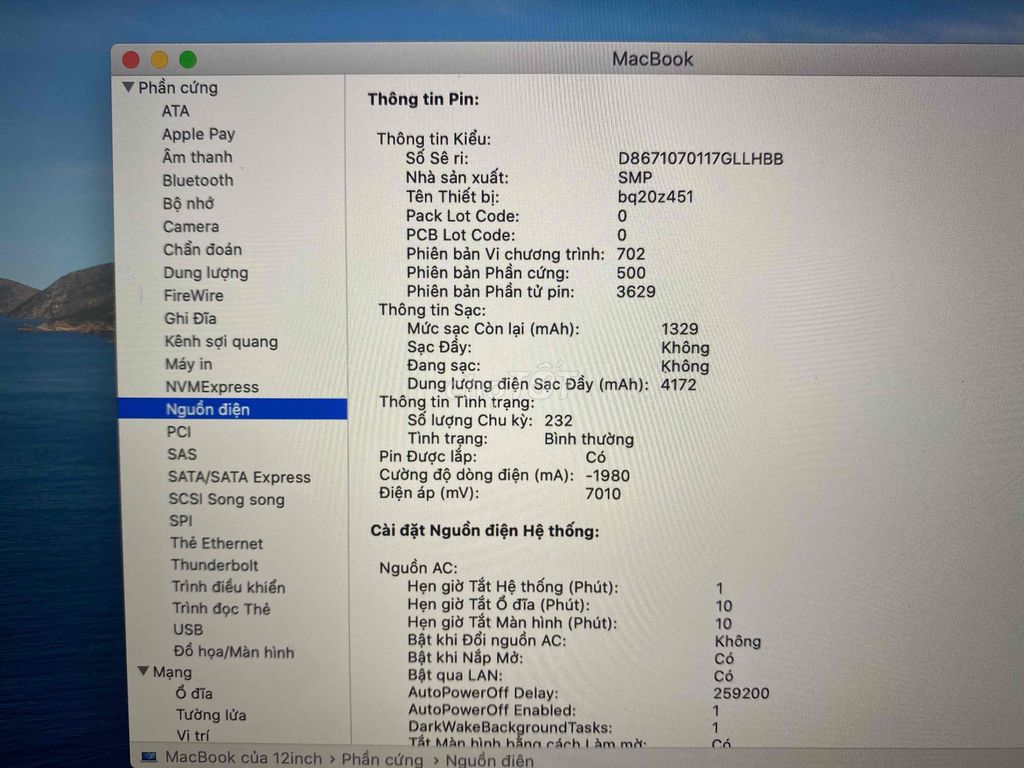Collapse the Mạng section triangle
This screenshot has height=768, width=1024.
click(143, 672)
